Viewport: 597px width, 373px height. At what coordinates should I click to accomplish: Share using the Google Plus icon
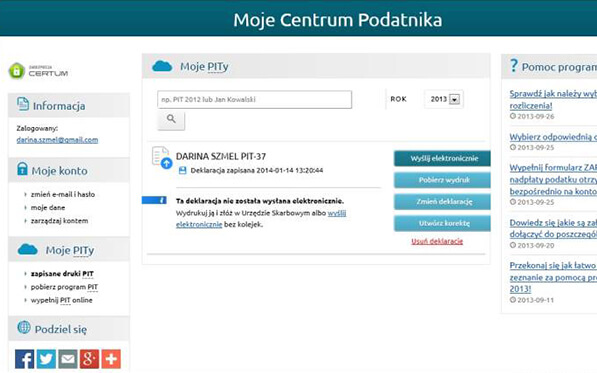[x=89, y=359]
